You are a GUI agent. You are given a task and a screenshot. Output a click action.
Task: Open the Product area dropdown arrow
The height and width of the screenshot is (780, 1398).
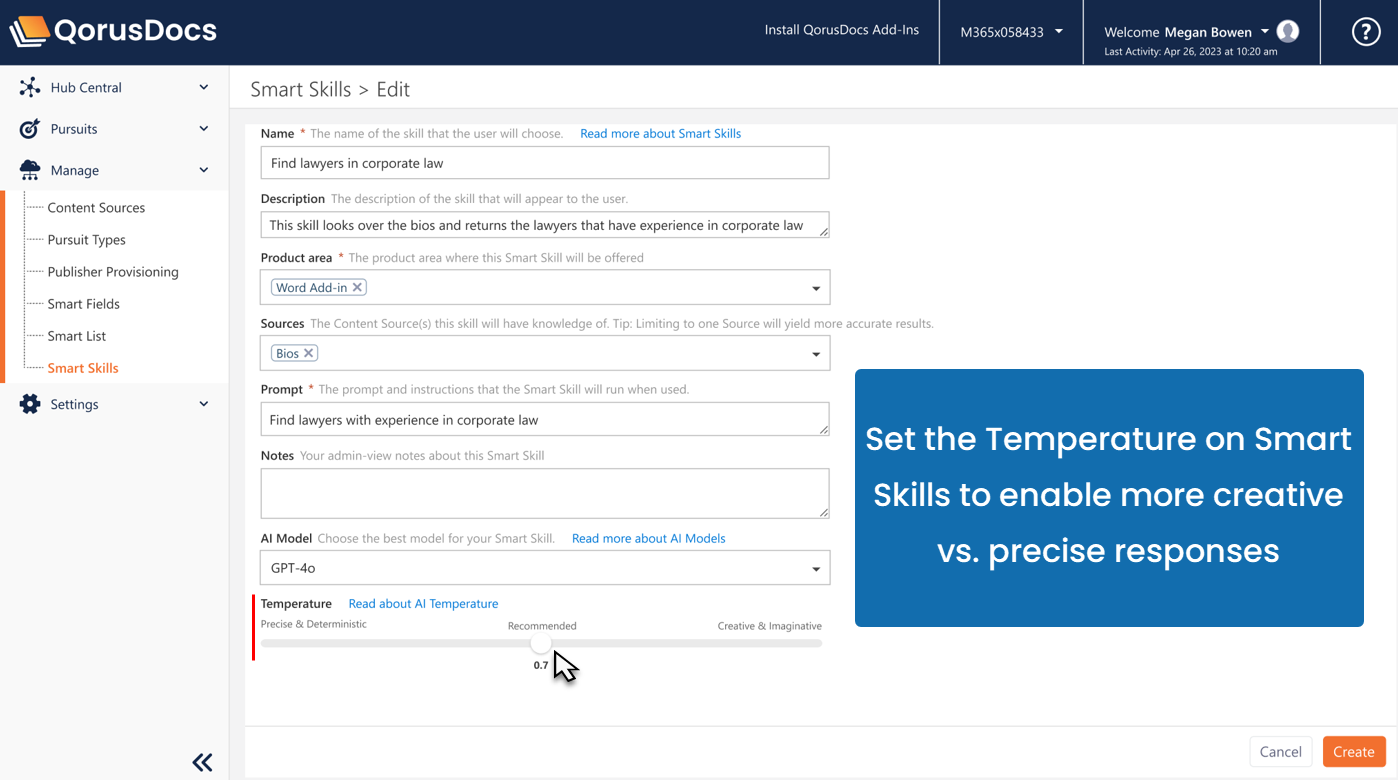pos(816,289)
